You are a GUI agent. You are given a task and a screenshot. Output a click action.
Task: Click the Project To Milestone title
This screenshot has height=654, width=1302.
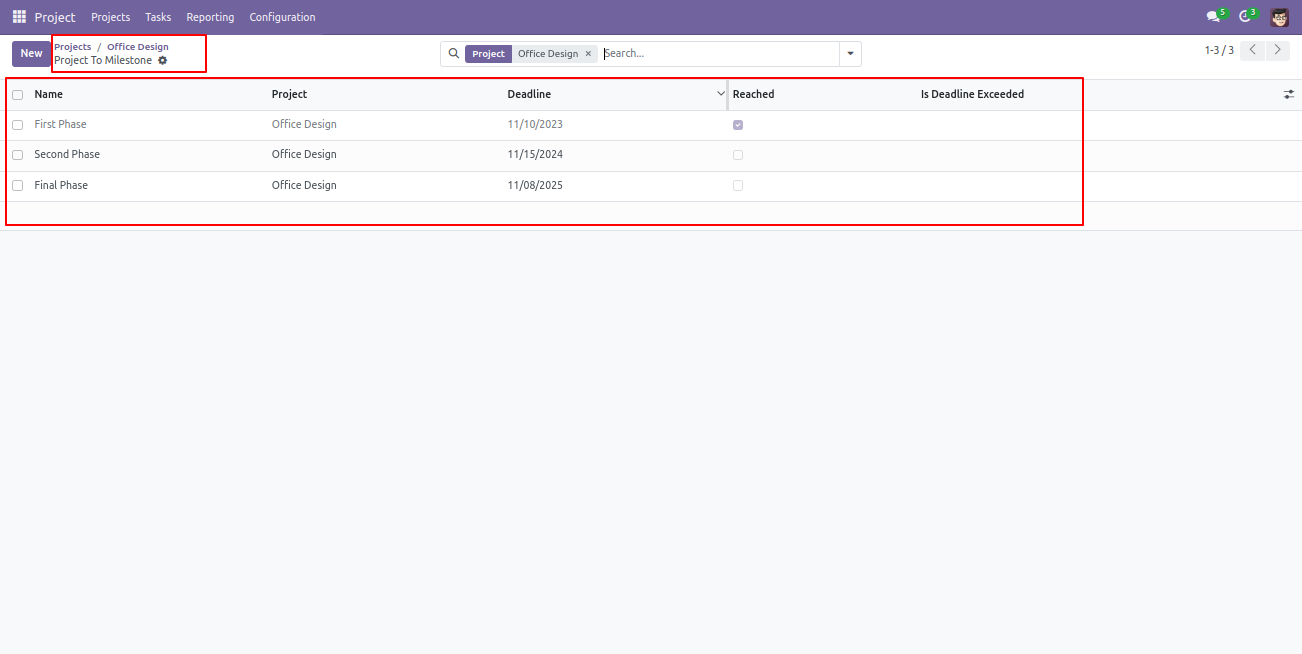point(103,61)
